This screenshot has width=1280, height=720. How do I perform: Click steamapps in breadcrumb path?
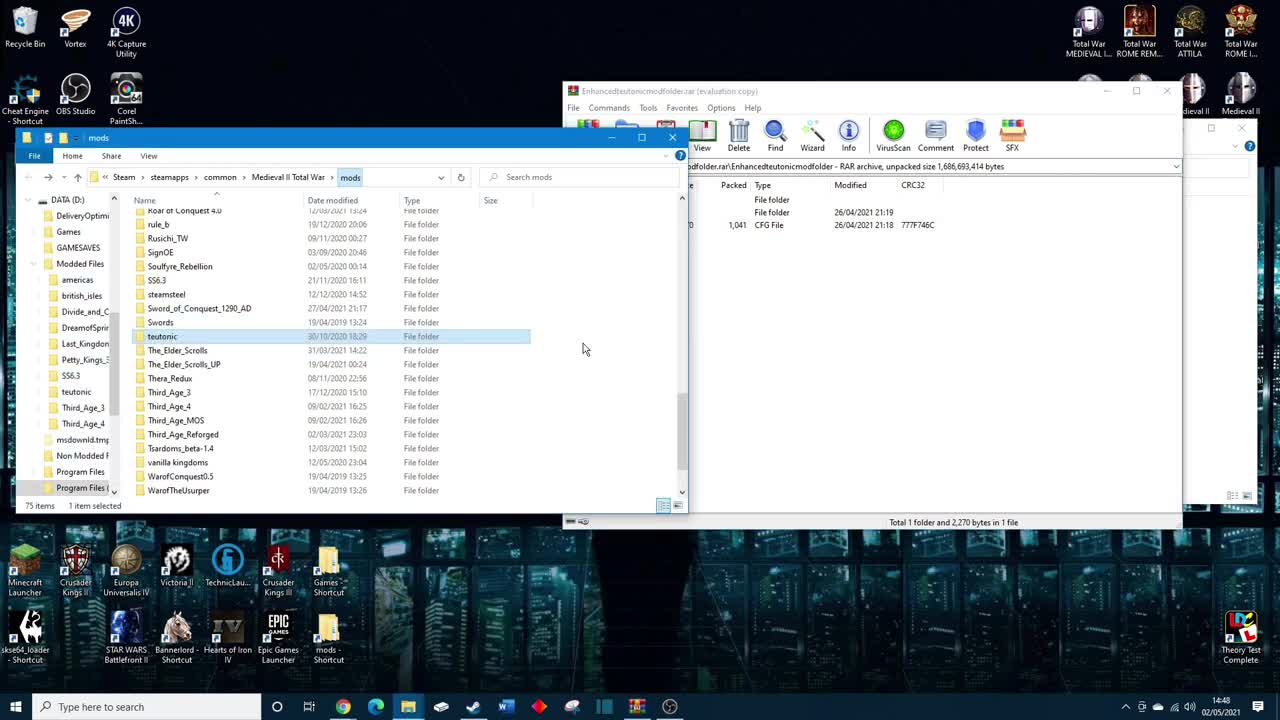coord(169,177)
